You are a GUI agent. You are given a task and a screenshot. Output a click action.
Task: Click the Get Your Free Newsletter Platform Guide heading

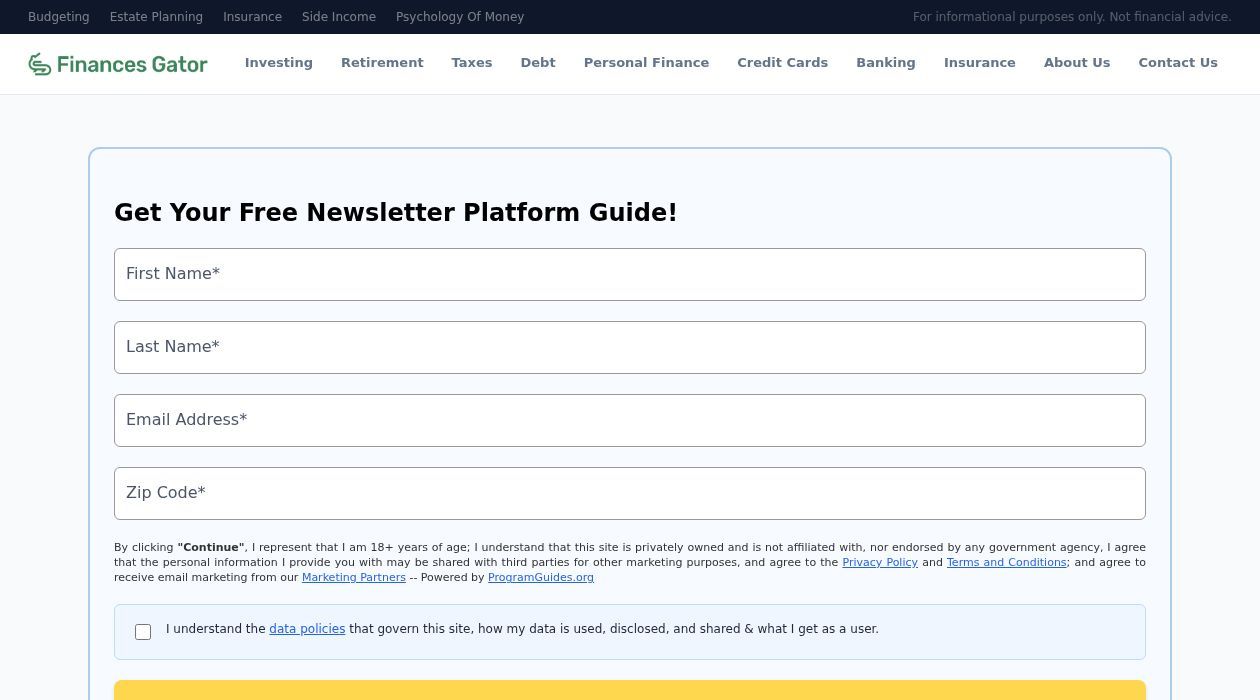click(x=396, y=212)
